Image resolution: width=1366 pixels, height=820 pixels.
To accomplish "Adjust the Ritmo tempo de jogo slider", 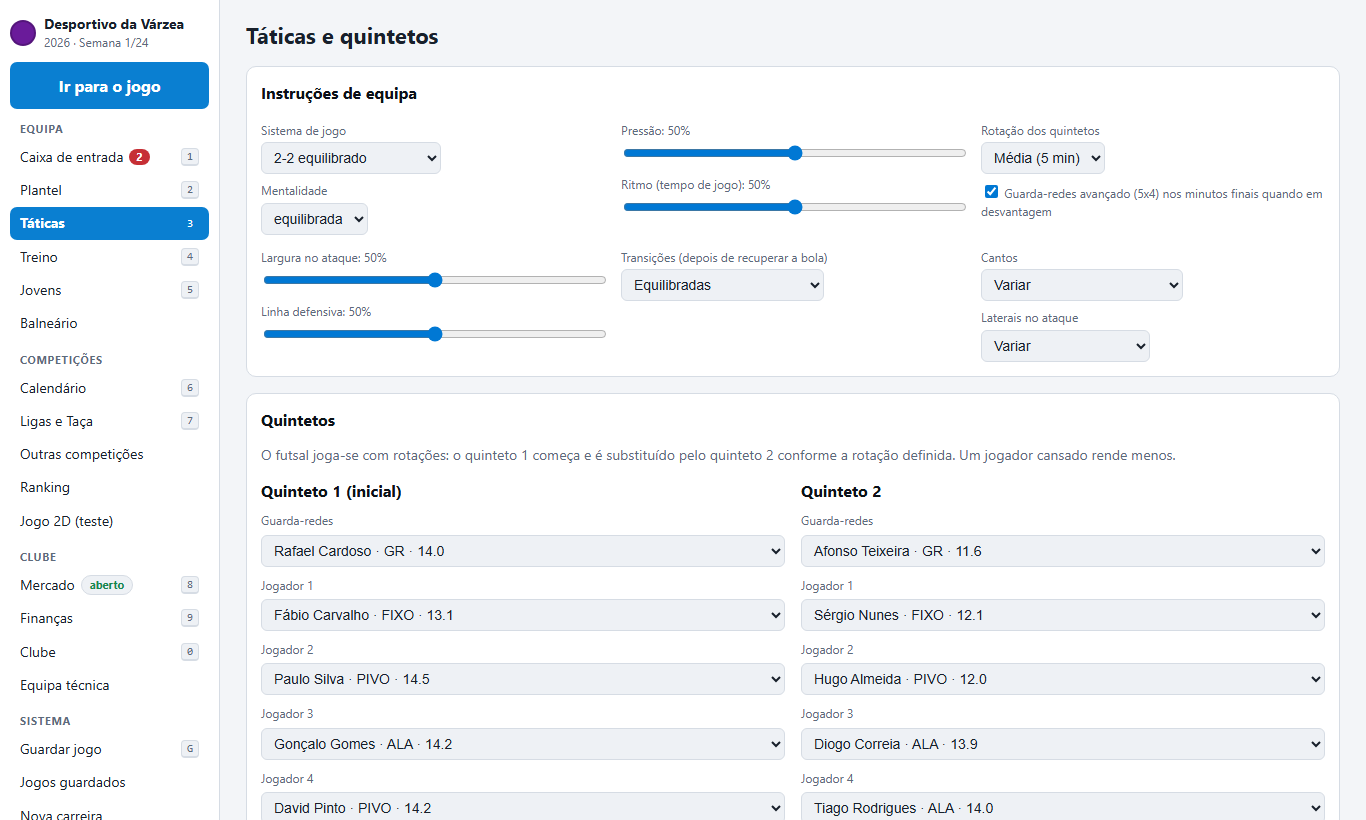I will point(795,207).
